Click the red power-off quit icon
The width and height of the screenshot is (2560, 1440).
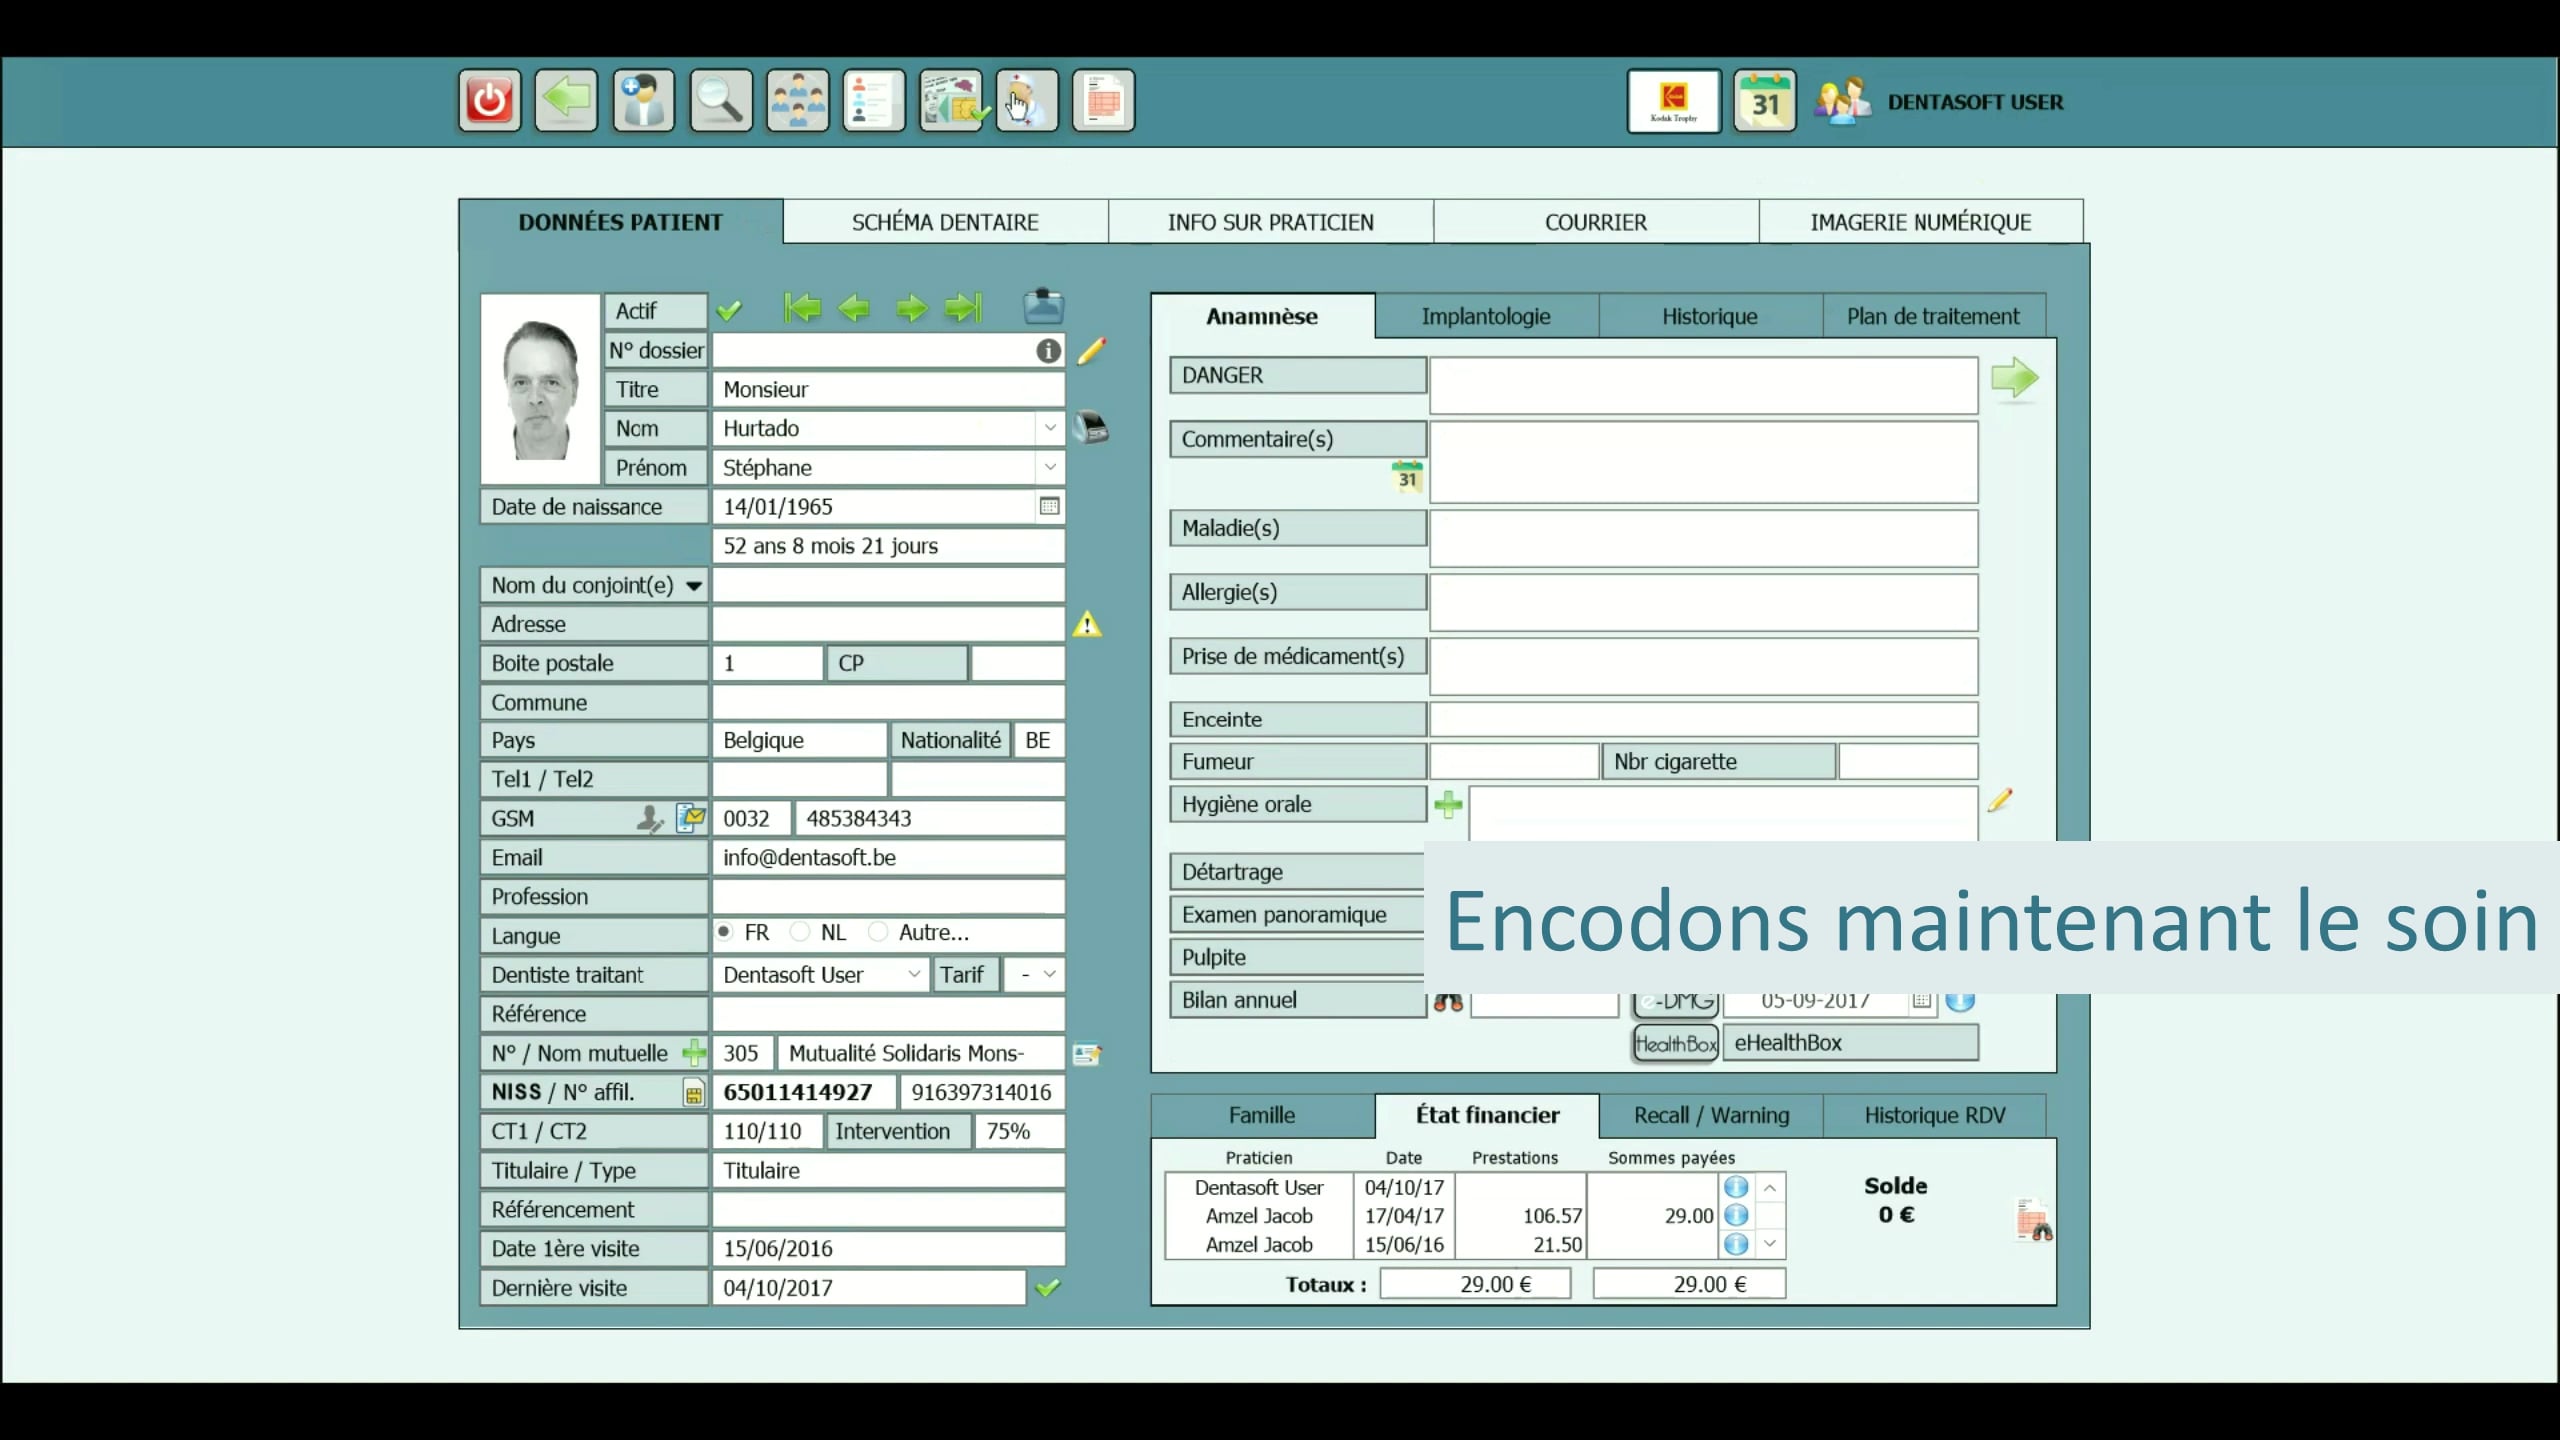(489, 100)
